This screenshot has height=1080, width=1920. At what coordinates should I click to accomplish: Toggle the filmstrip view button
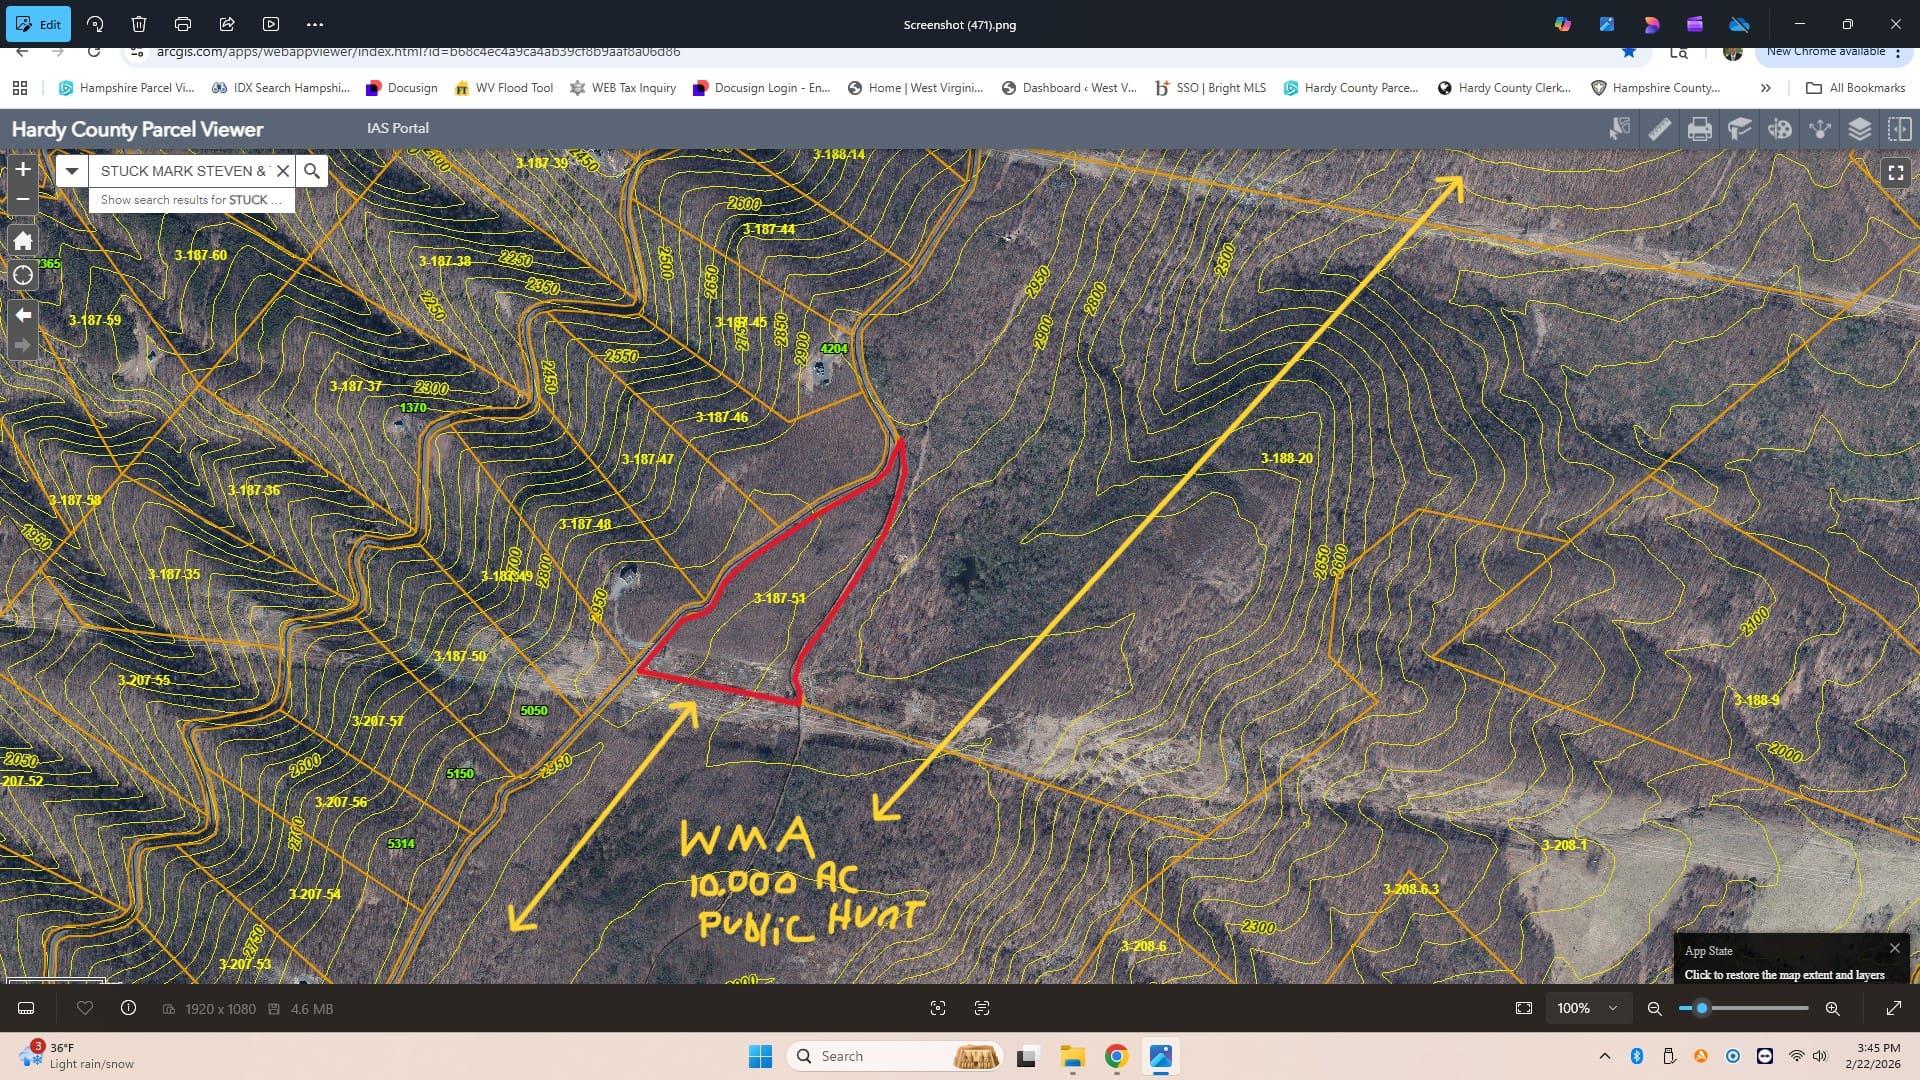point(27,1008)
